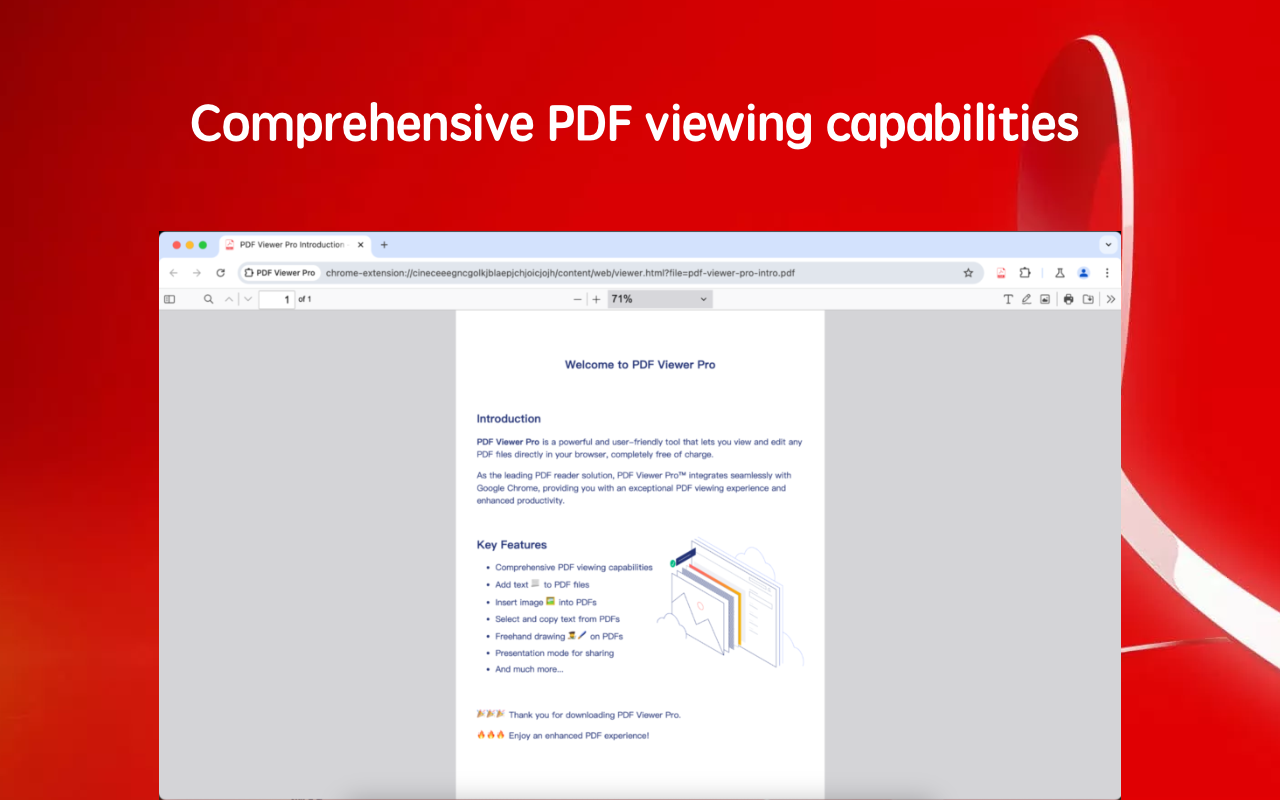Print the PDF document
This screenshot has width=1280, height=800.
click(x=1068, y=299)
